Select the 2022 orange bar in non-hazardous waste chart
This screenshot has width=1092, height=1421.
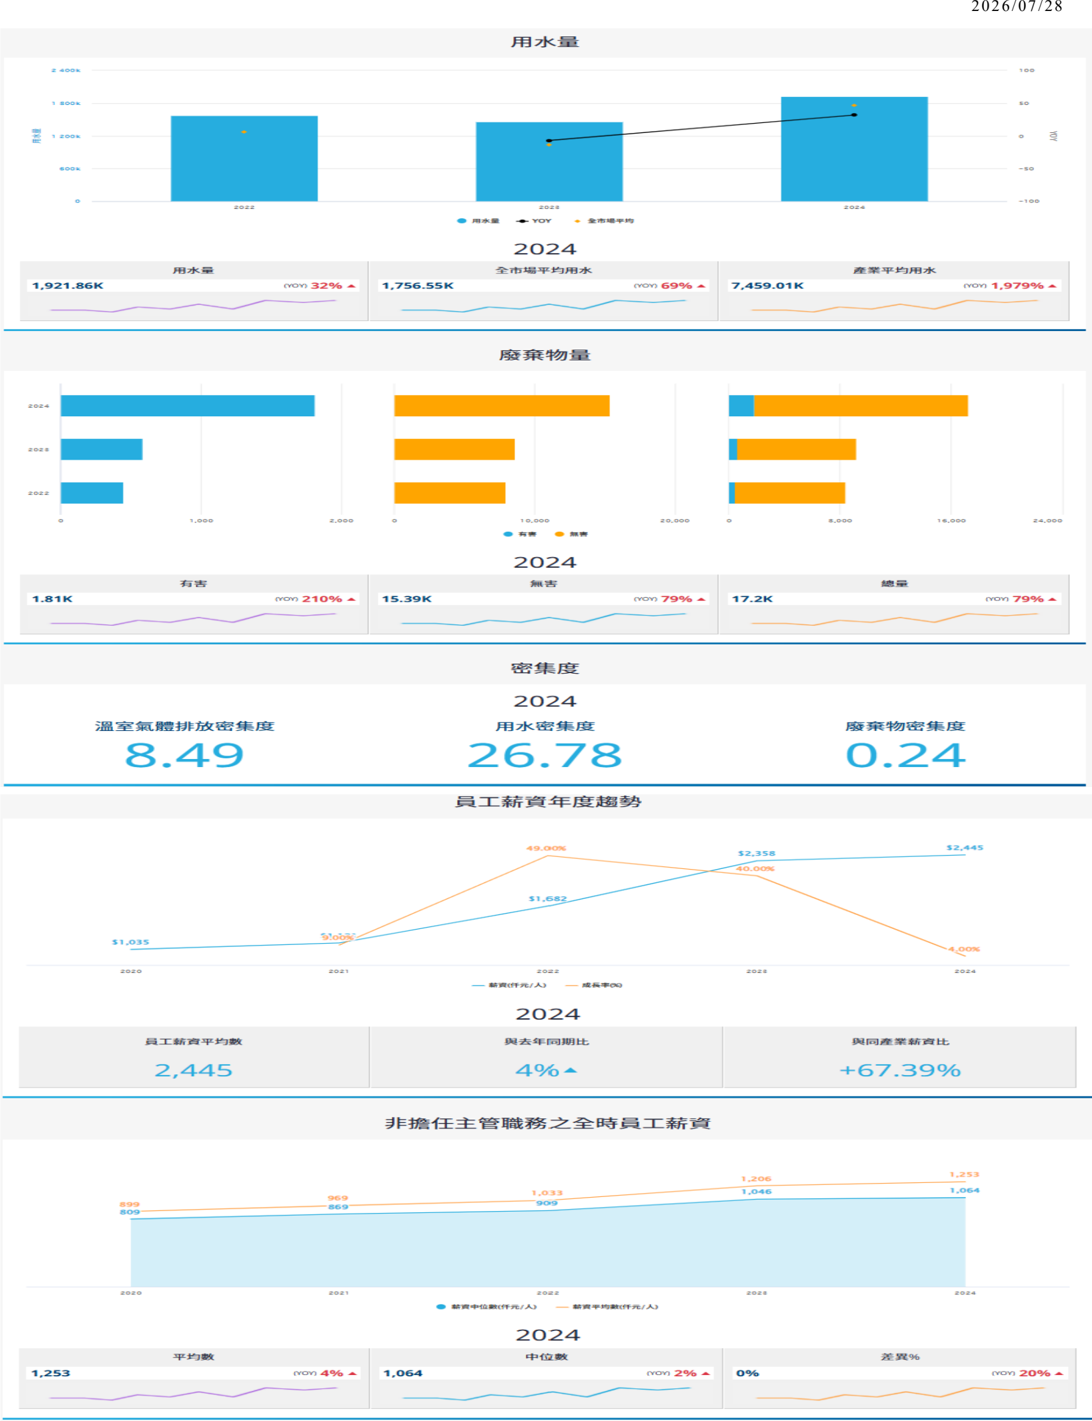click(450, 493)
